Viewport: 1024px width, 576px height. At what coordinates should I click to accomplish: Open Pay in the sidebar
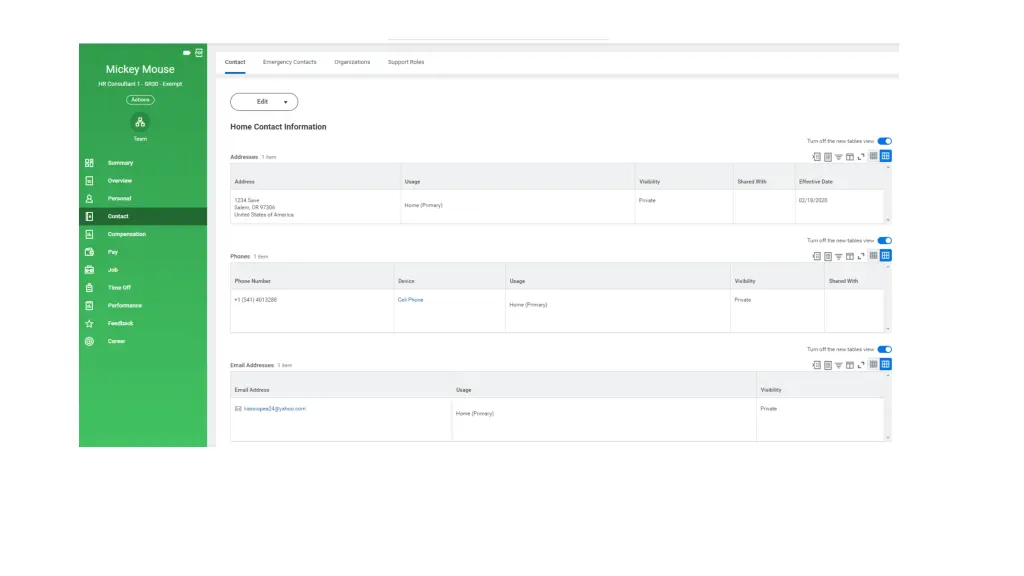click(x=143, y=252)
